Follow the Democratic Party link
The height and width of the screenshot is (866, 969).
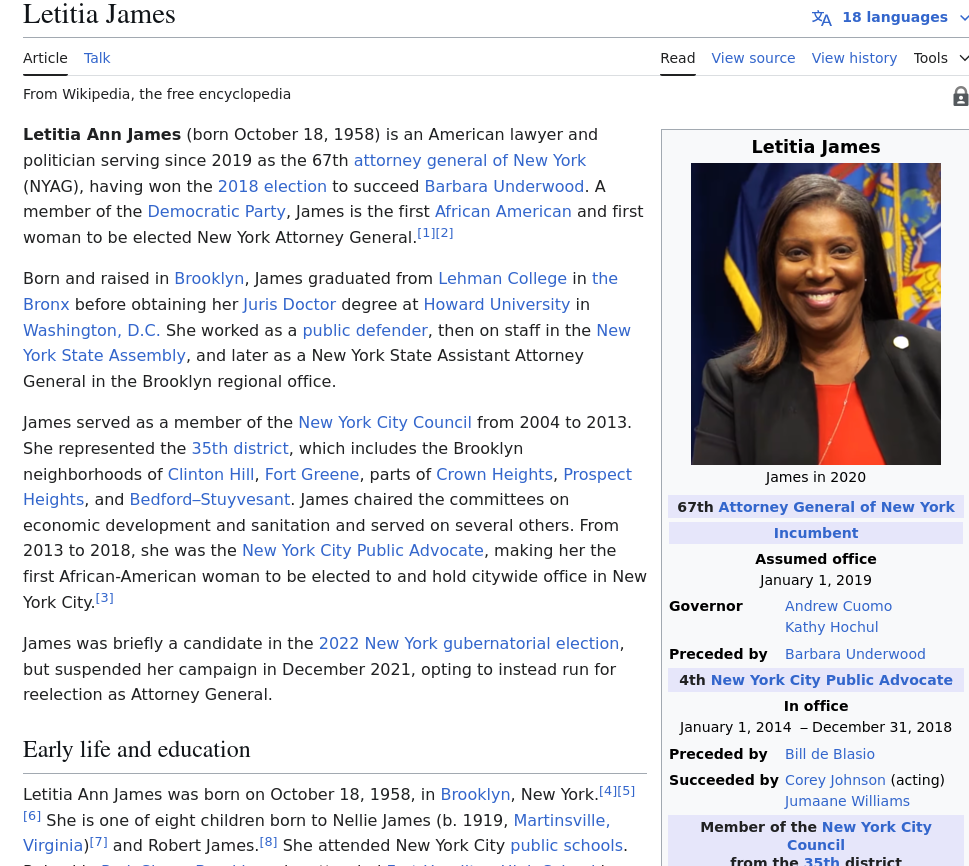pos(217,212)
